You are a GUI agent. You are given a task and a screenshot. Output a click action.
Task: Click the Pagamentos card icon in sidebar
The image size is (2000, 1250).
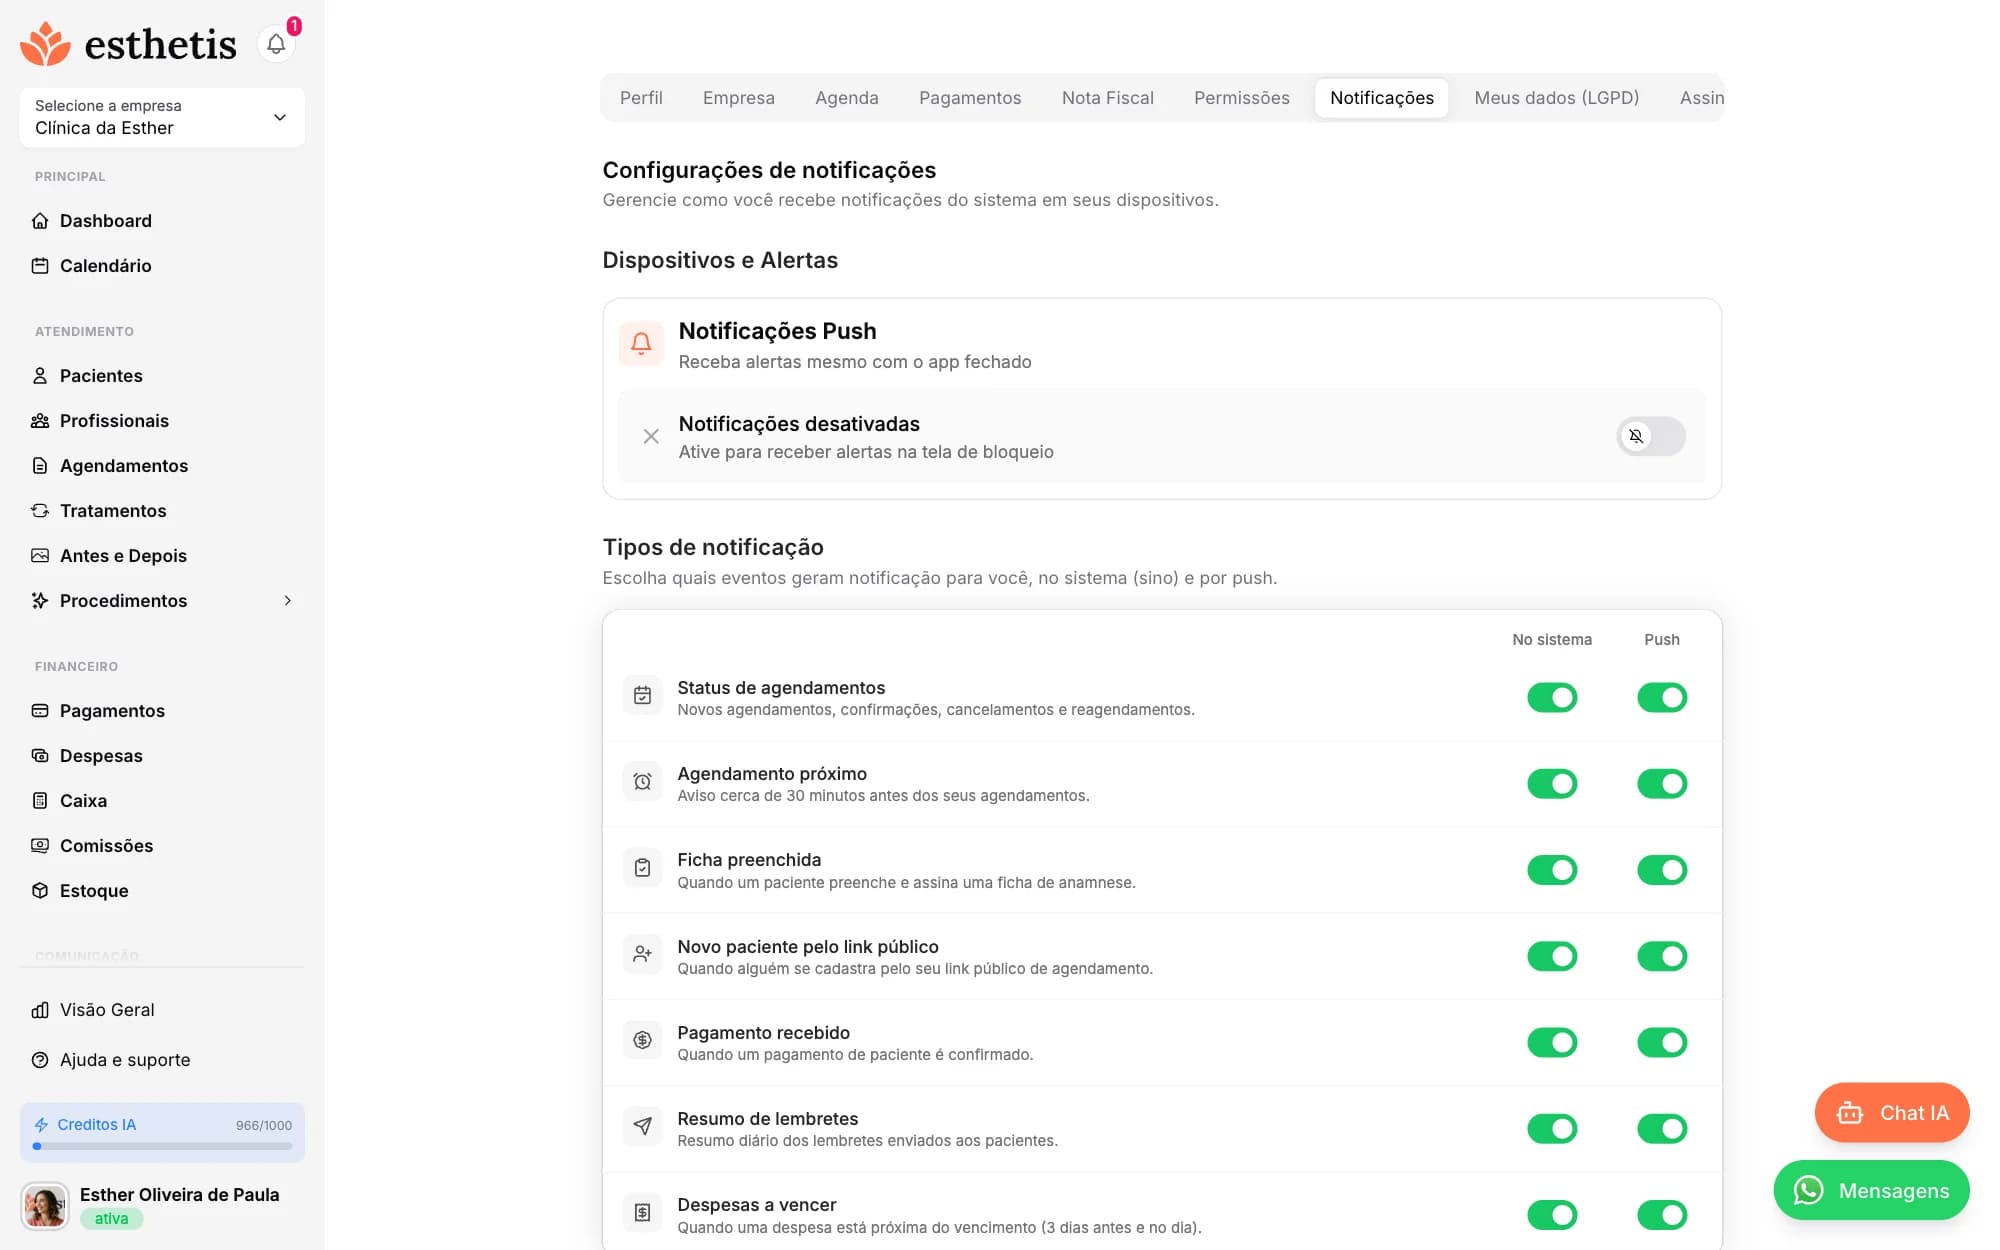click(x=40, y=711)
